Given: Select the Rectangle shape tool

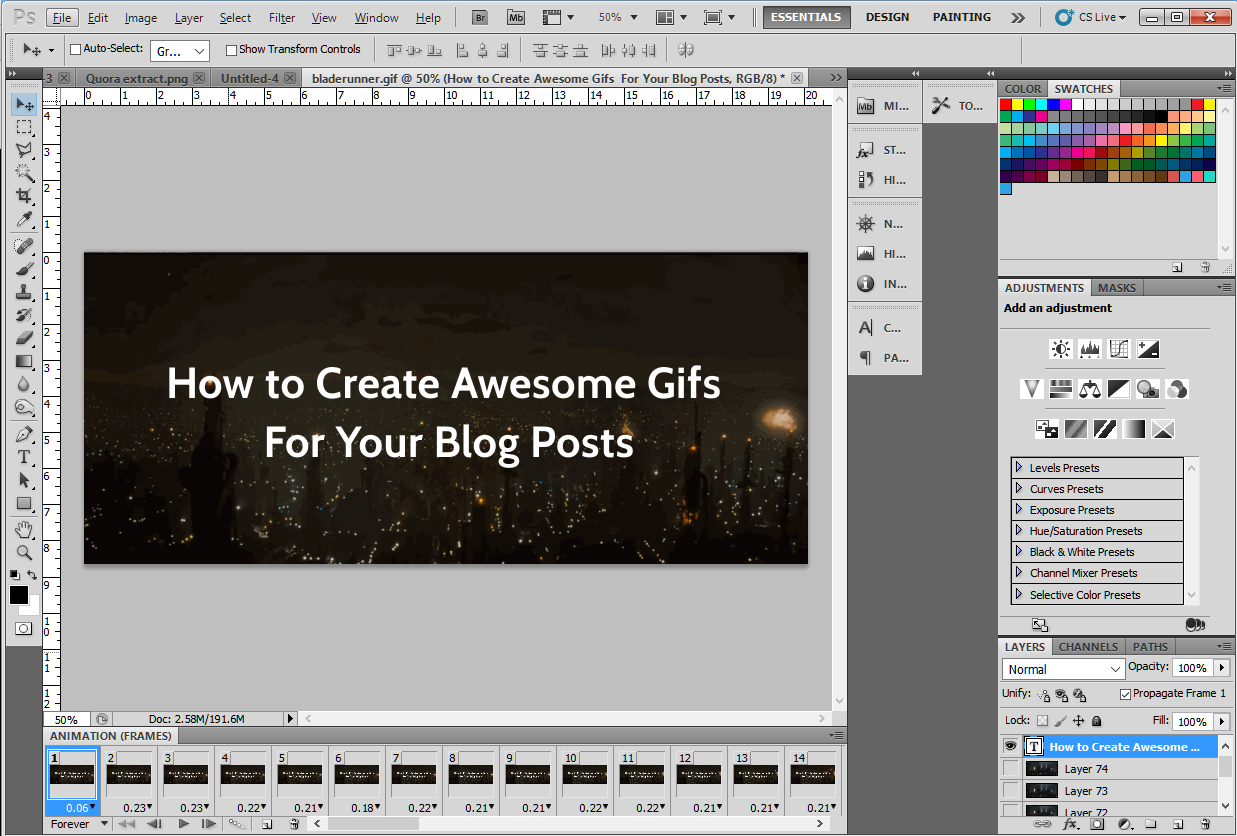Looking at the screenshot, I should click(x=24, y=503).
